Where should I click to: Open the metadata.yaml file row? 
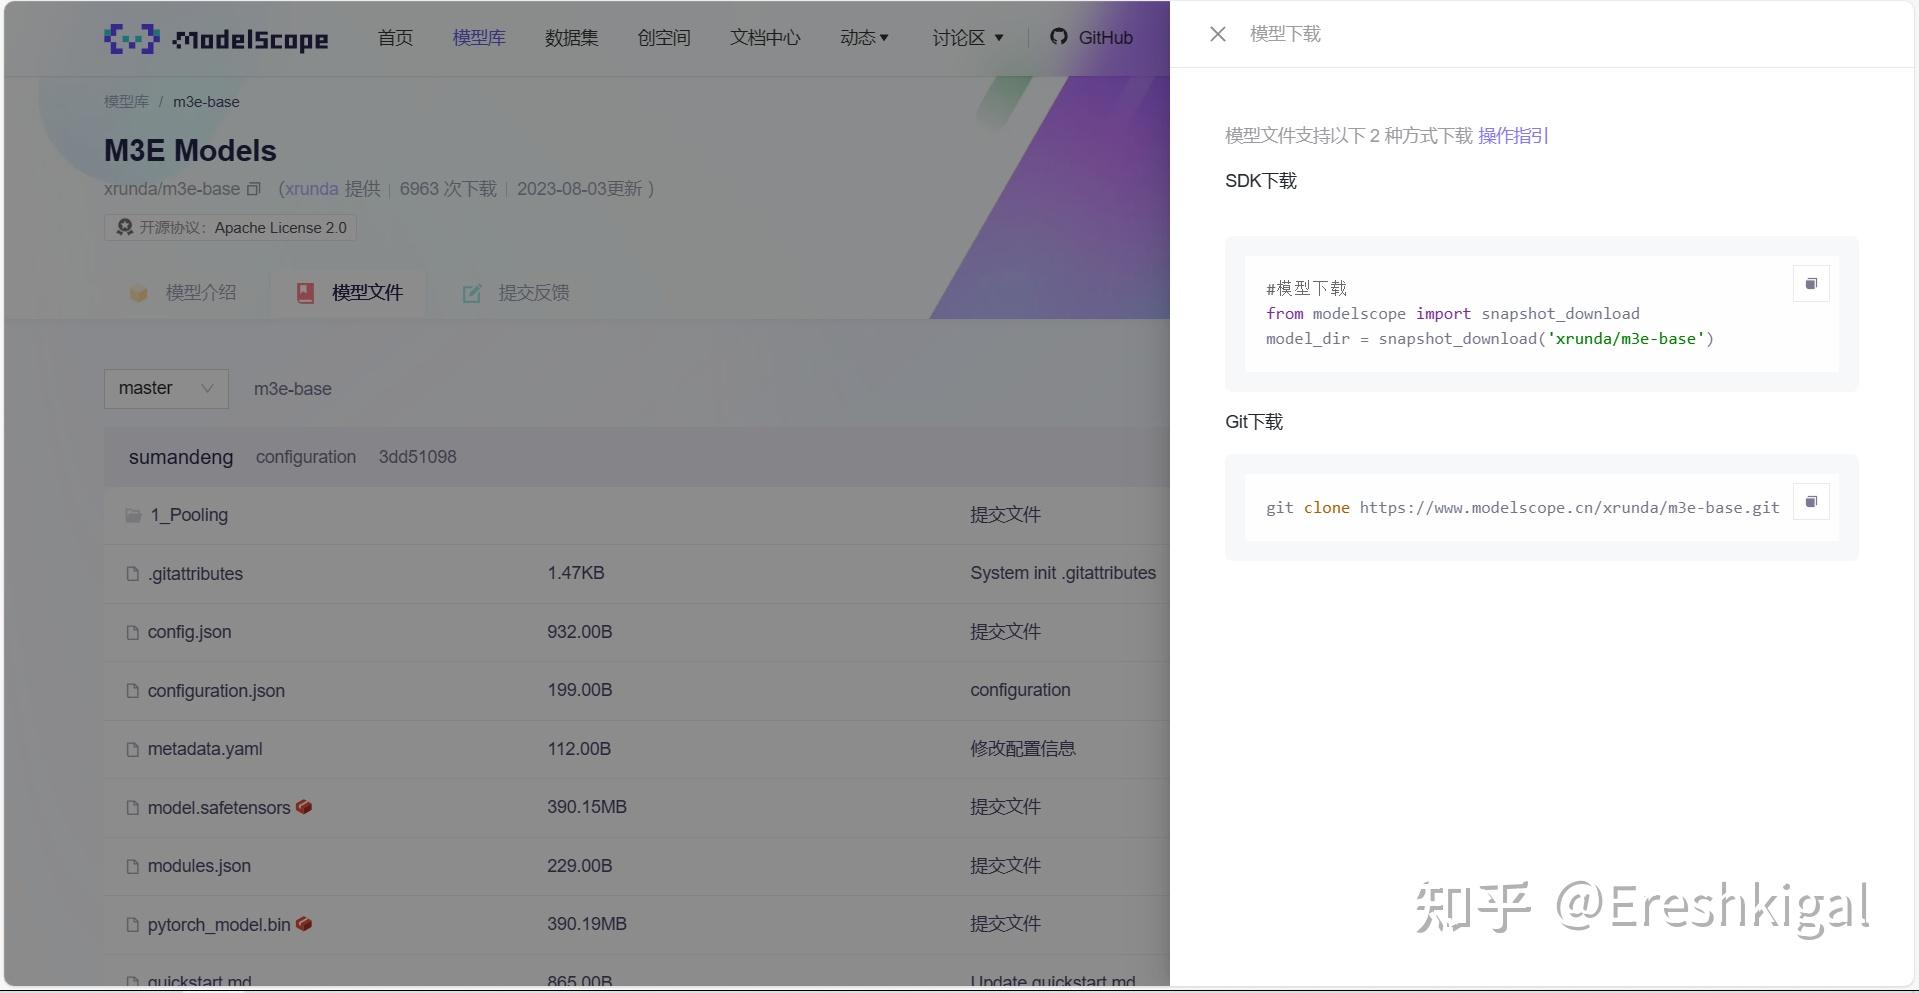pyautogui.click(x=205, y=748)
